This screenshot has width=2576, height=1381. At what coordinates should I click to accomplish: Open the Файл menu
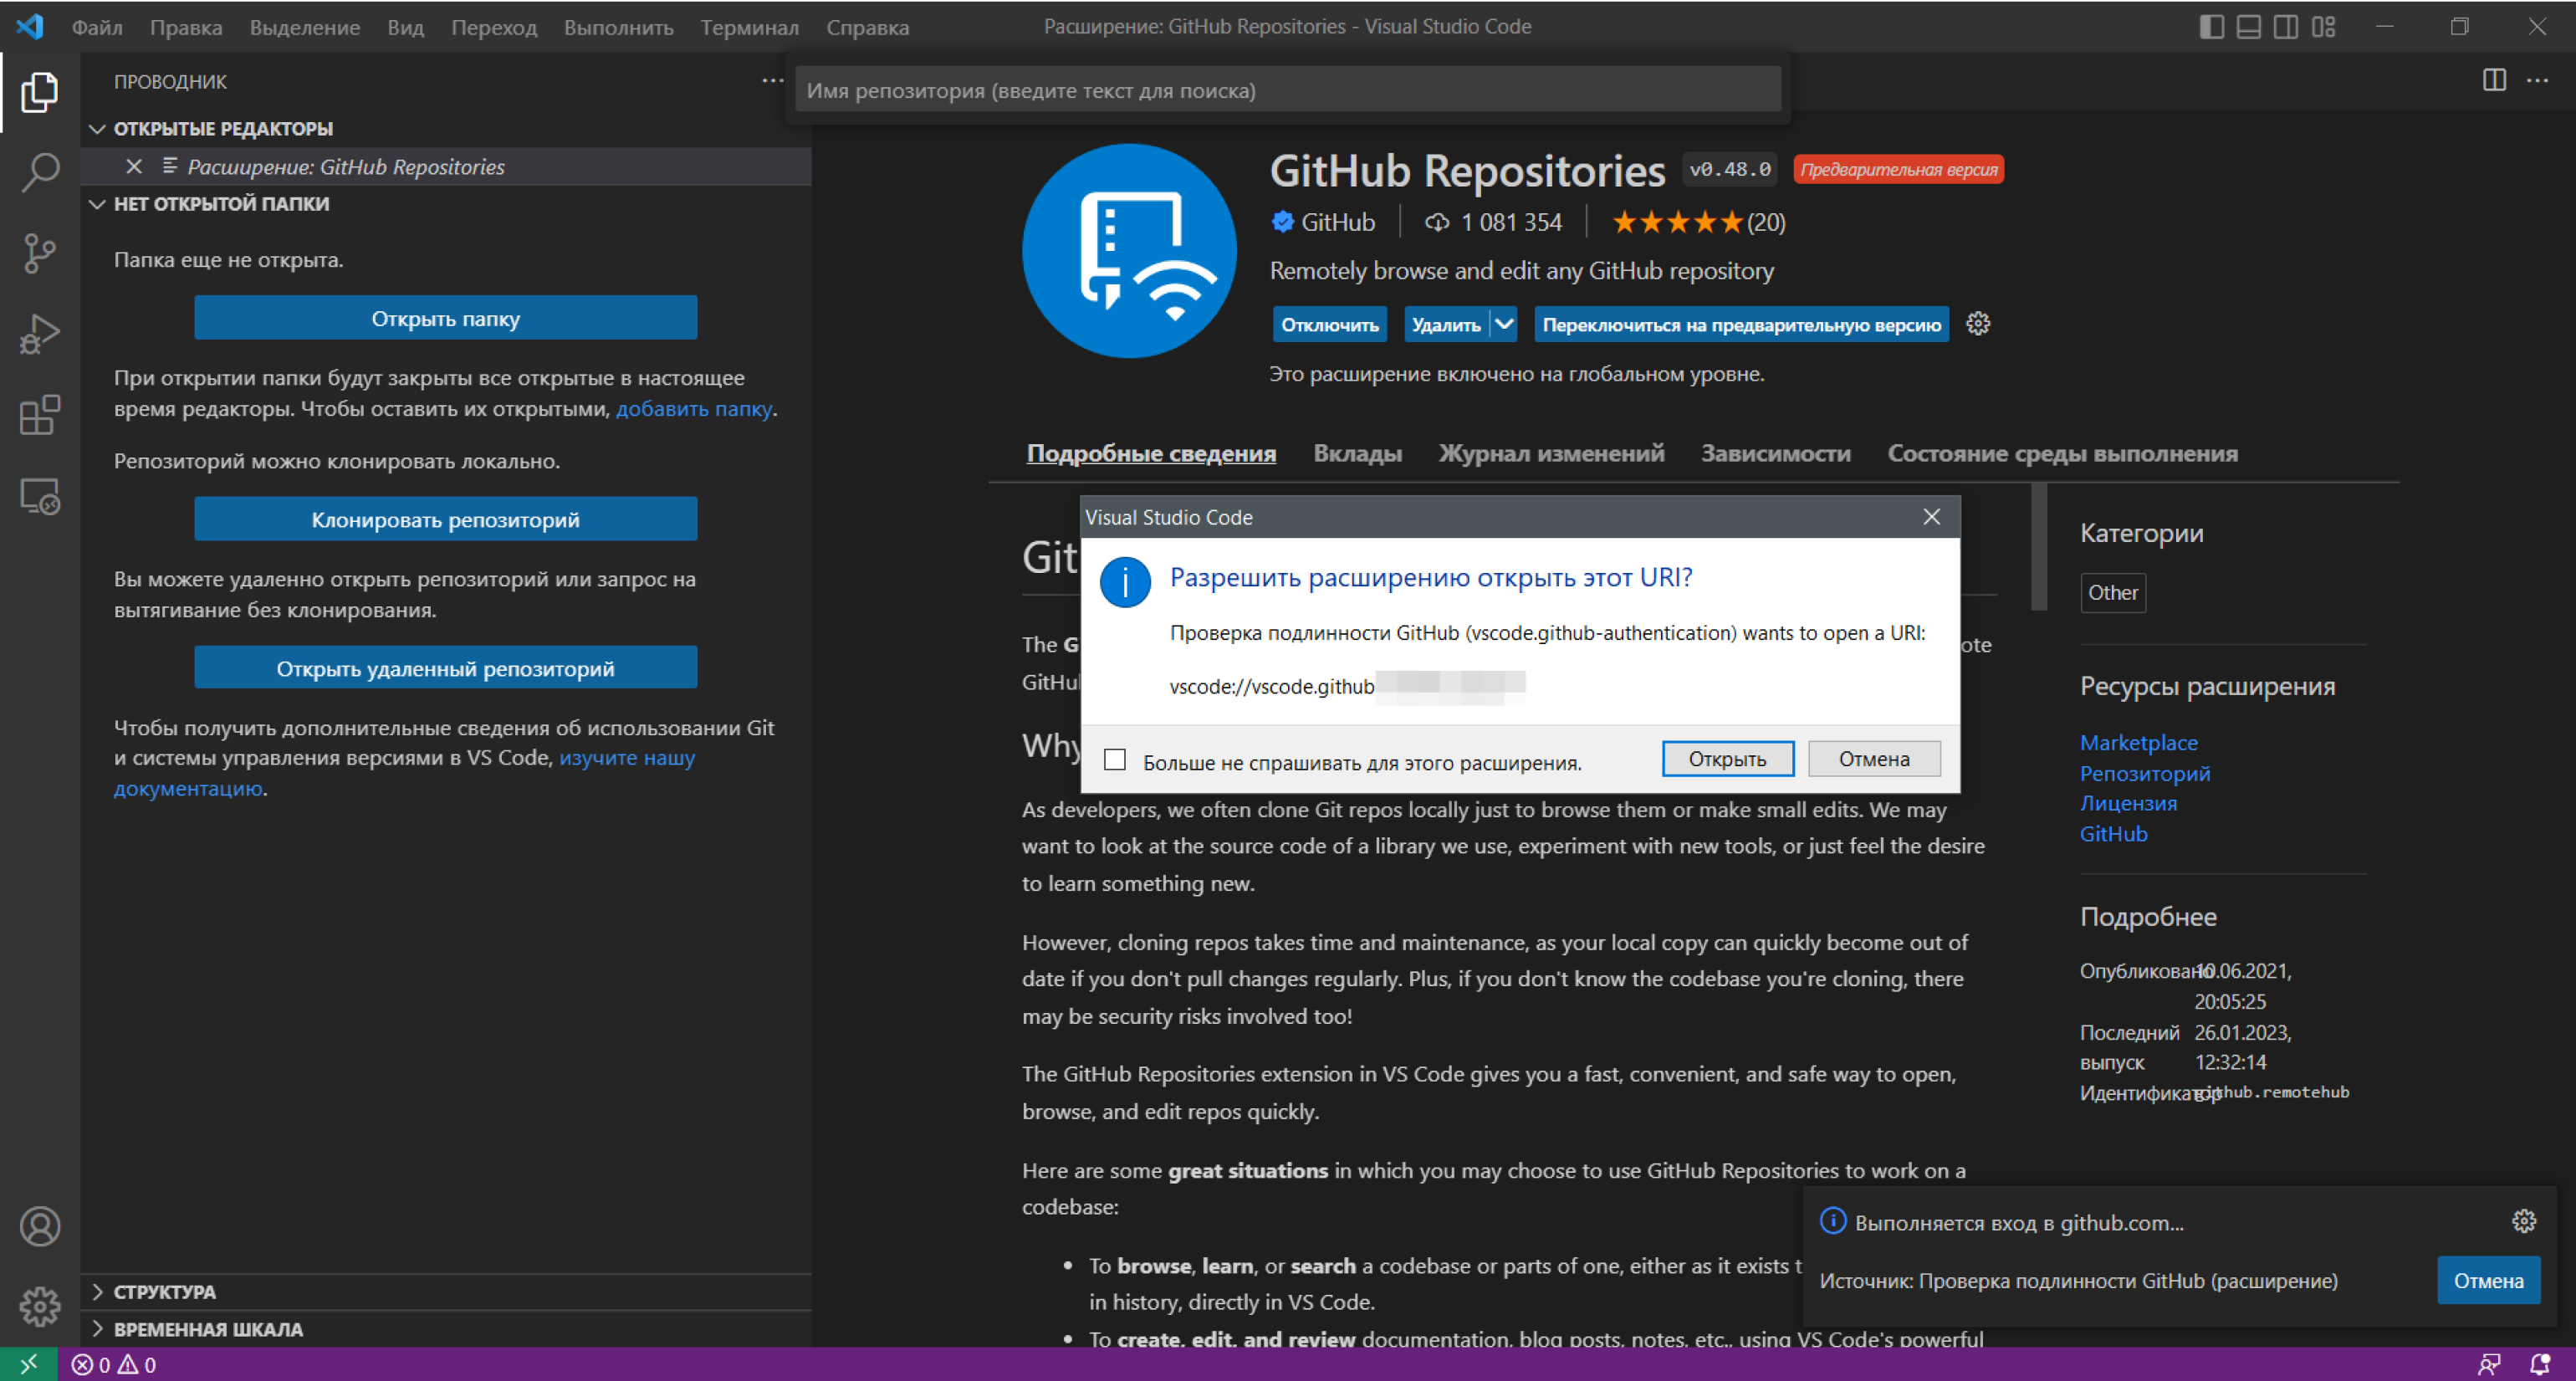coord(97,27)
